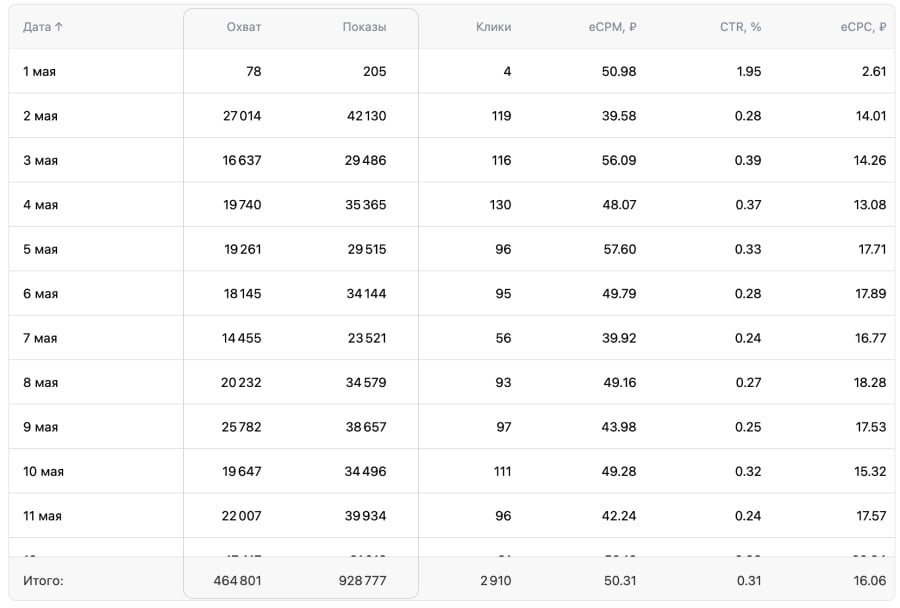Image resolution: width=900 pixels, height=608 pixels.
Task: Select the 7 мая date cell
Action: [40, 338]
